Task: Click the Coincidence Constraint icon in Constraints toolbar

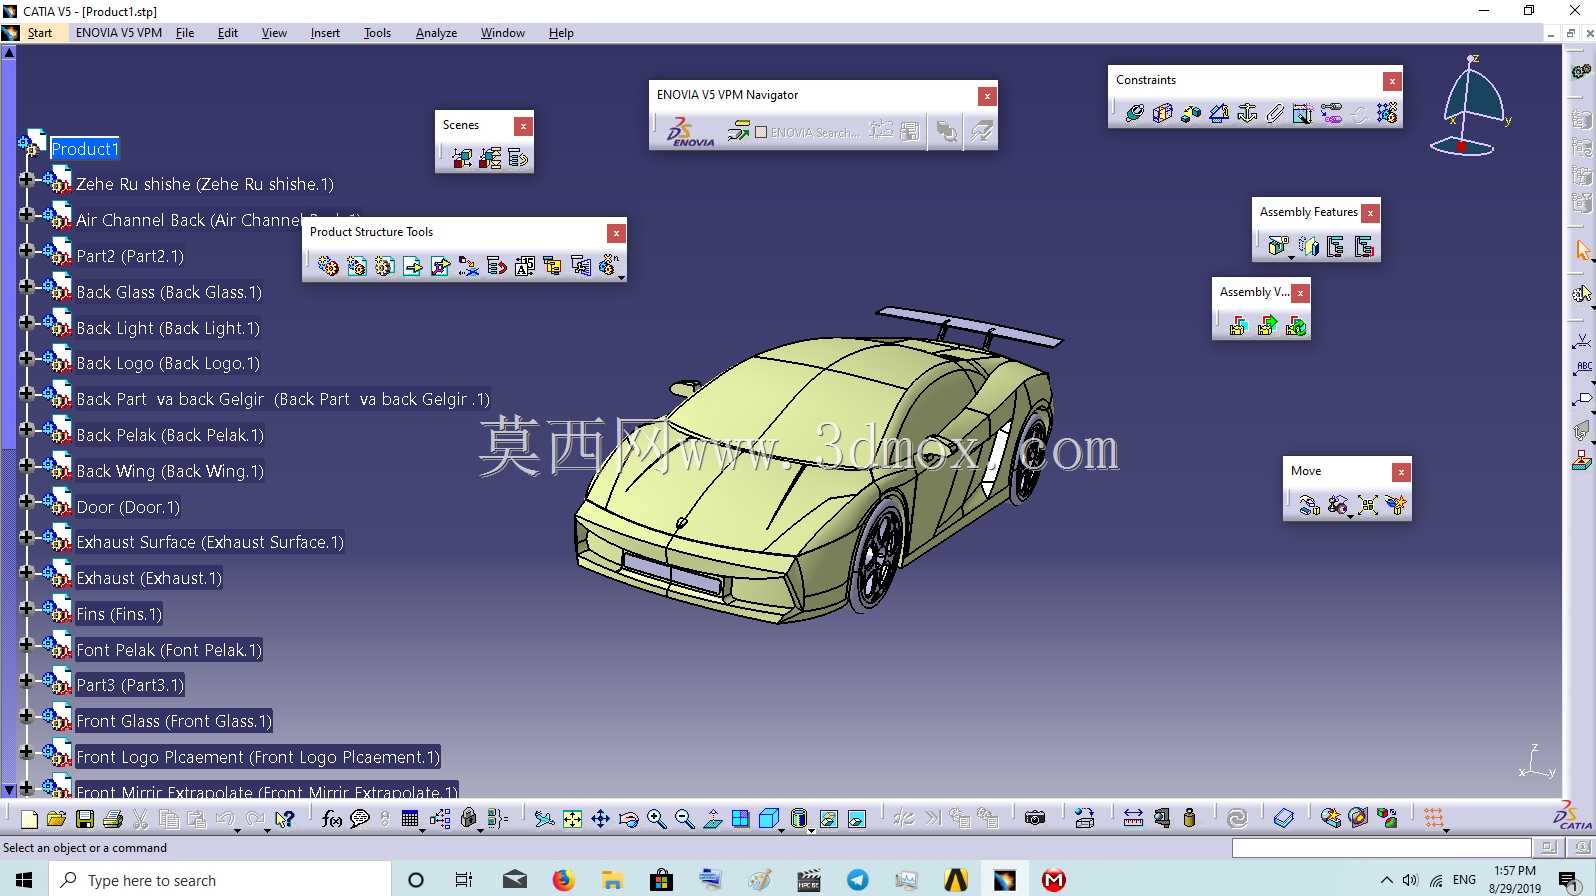Action: point(1134,113)
